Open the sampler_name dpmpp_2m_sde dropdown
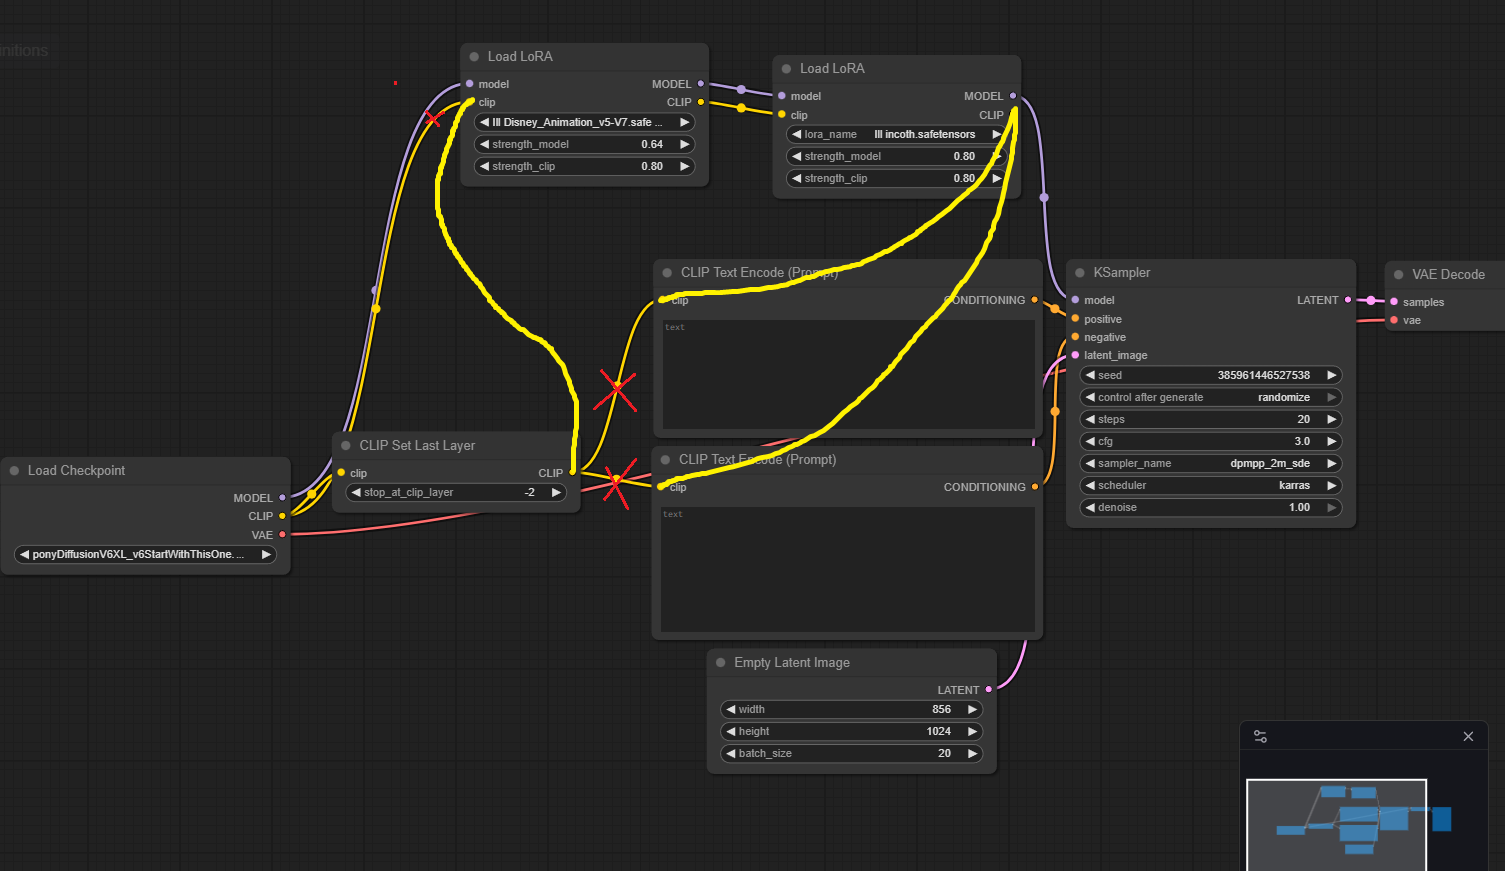 (x=1211, y=464)
